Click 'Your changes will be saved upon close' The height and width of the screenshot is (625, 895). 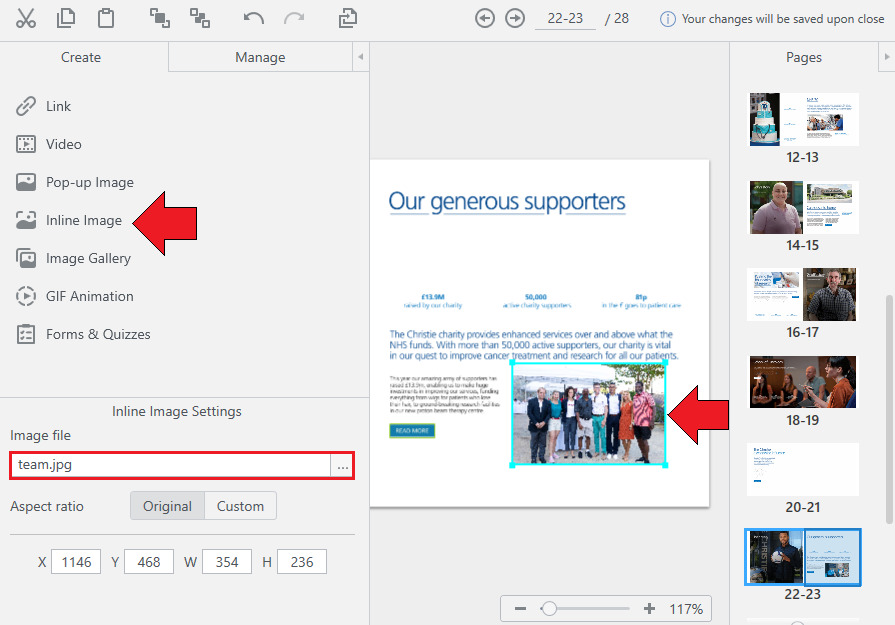tap(783, 19)
